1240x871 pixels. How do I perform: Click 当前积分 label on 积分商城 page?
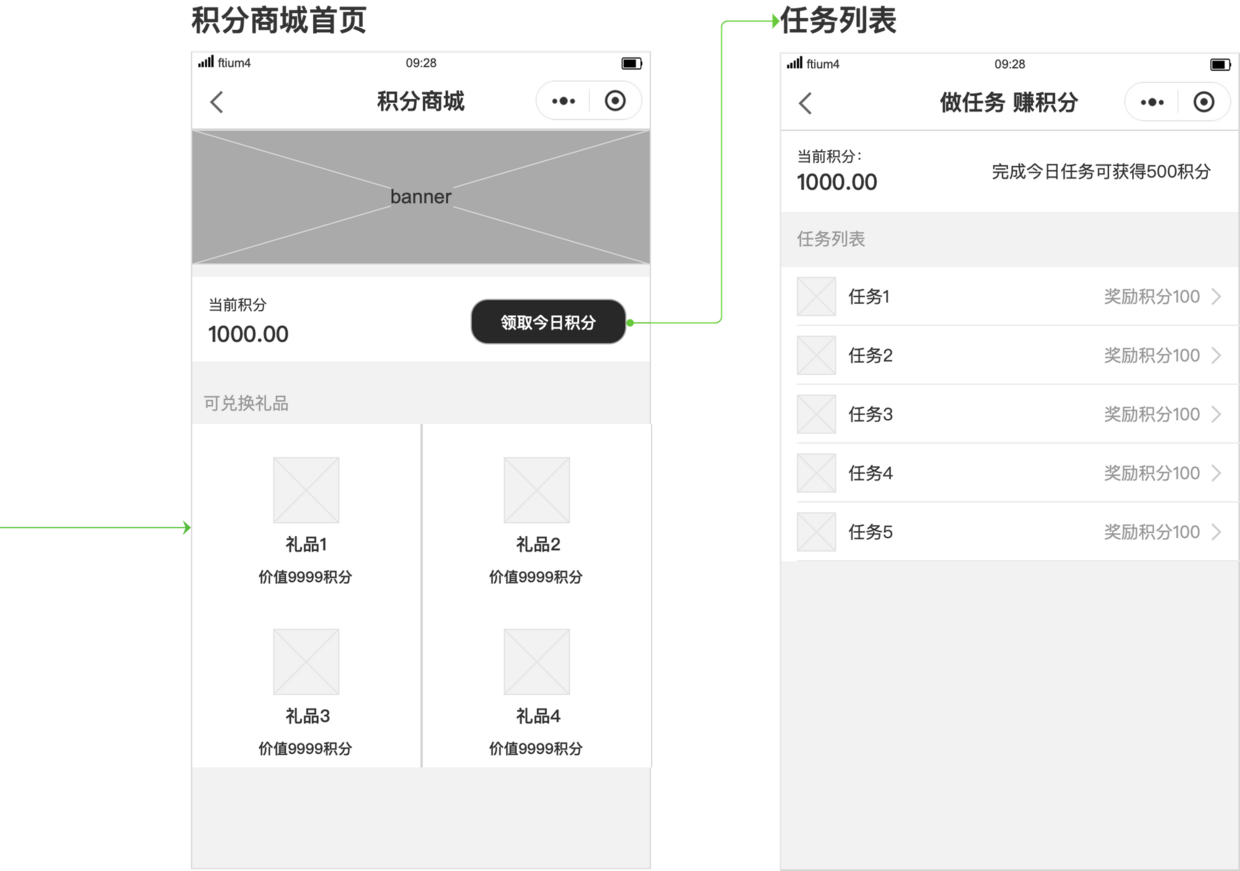pos(237,305)
